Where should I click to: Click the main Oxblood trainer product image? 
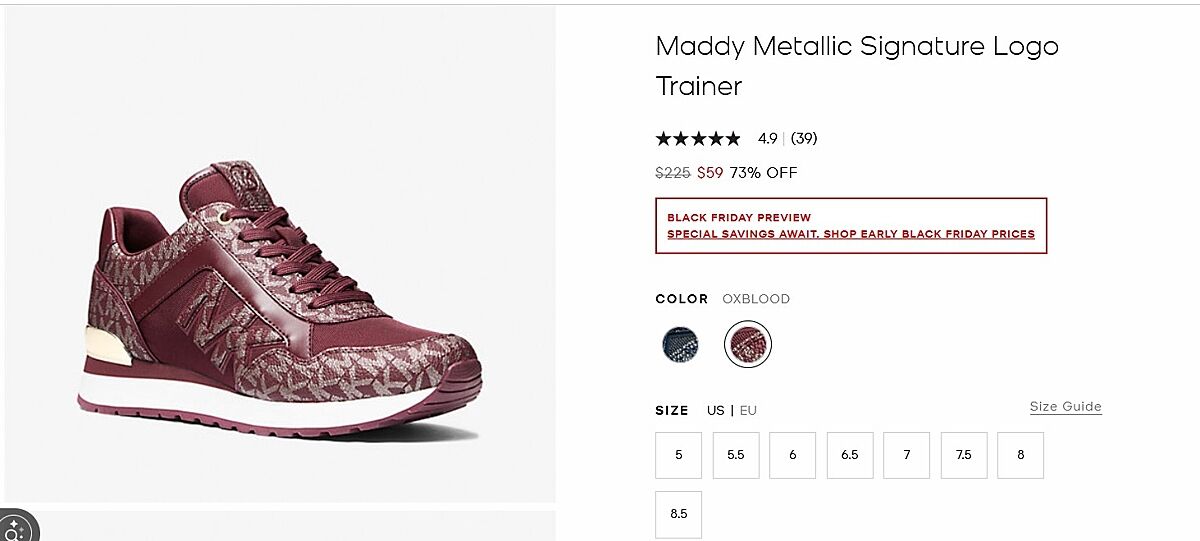click(280, 300)
